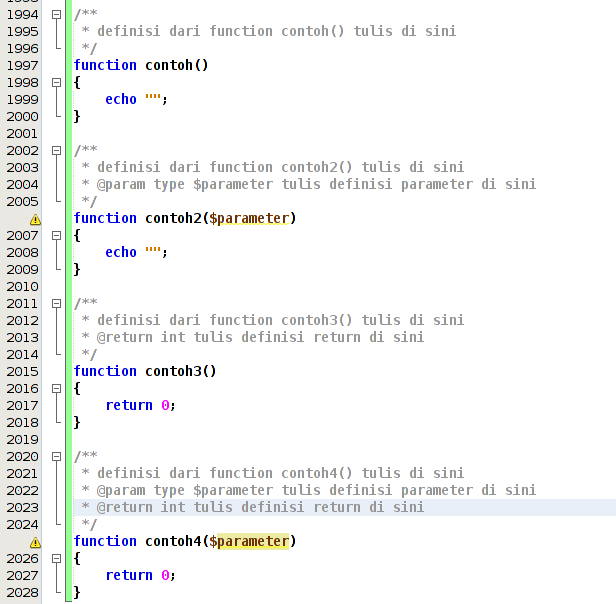Collapse the docblock fold at line 2011
The image size is (616, 604).
coord(56,303)
